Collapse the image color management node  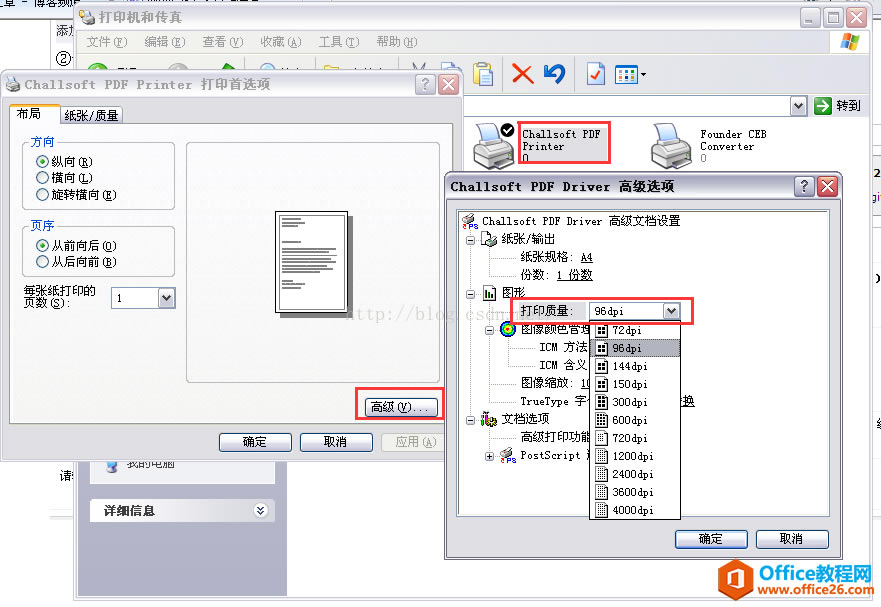pos(489,330)
